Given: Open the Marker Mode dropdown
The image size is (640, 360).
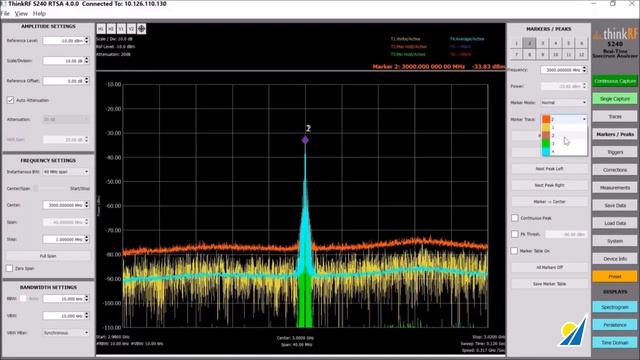Looking at the screenshot, I should click(564, 102).
